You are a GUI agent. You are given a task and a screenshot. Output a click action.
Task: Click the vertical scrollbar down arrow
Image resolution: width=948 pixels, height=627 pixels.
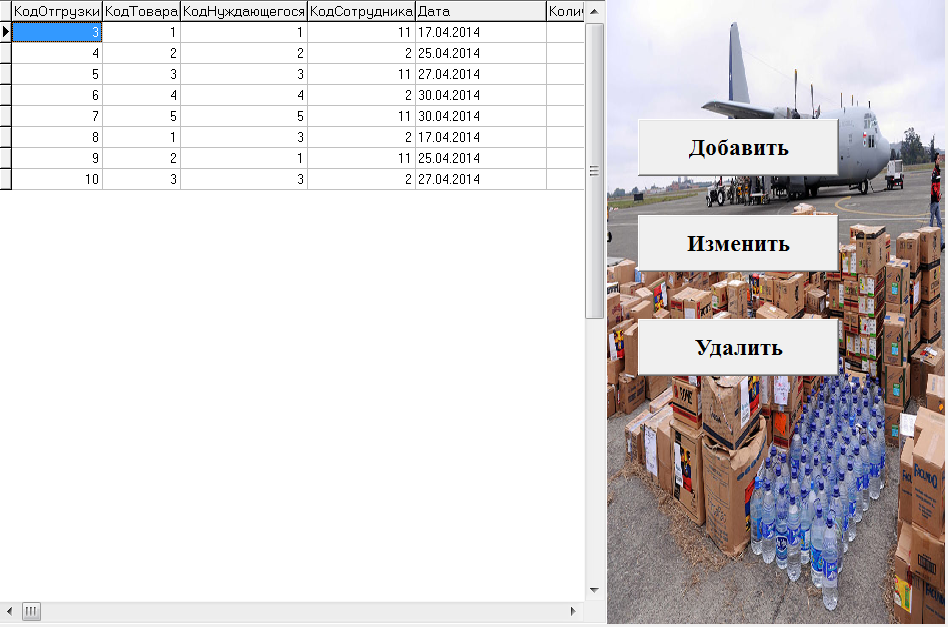pos(594,590)
